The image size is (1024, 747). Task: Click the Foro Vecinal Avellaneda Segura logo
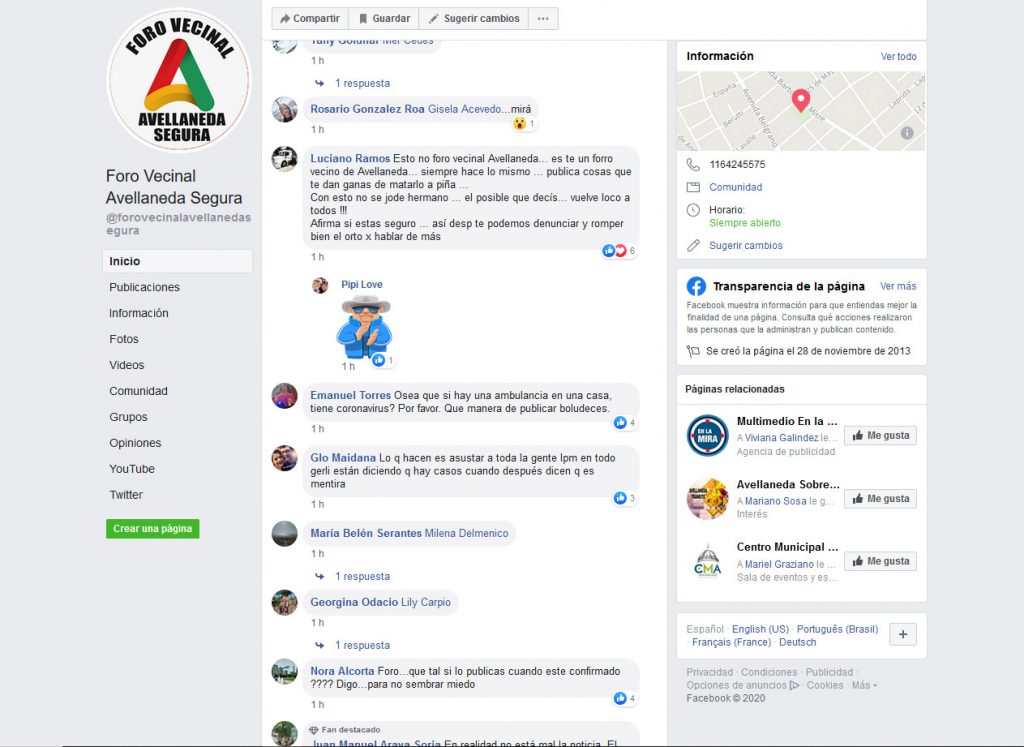click(179, 80)
